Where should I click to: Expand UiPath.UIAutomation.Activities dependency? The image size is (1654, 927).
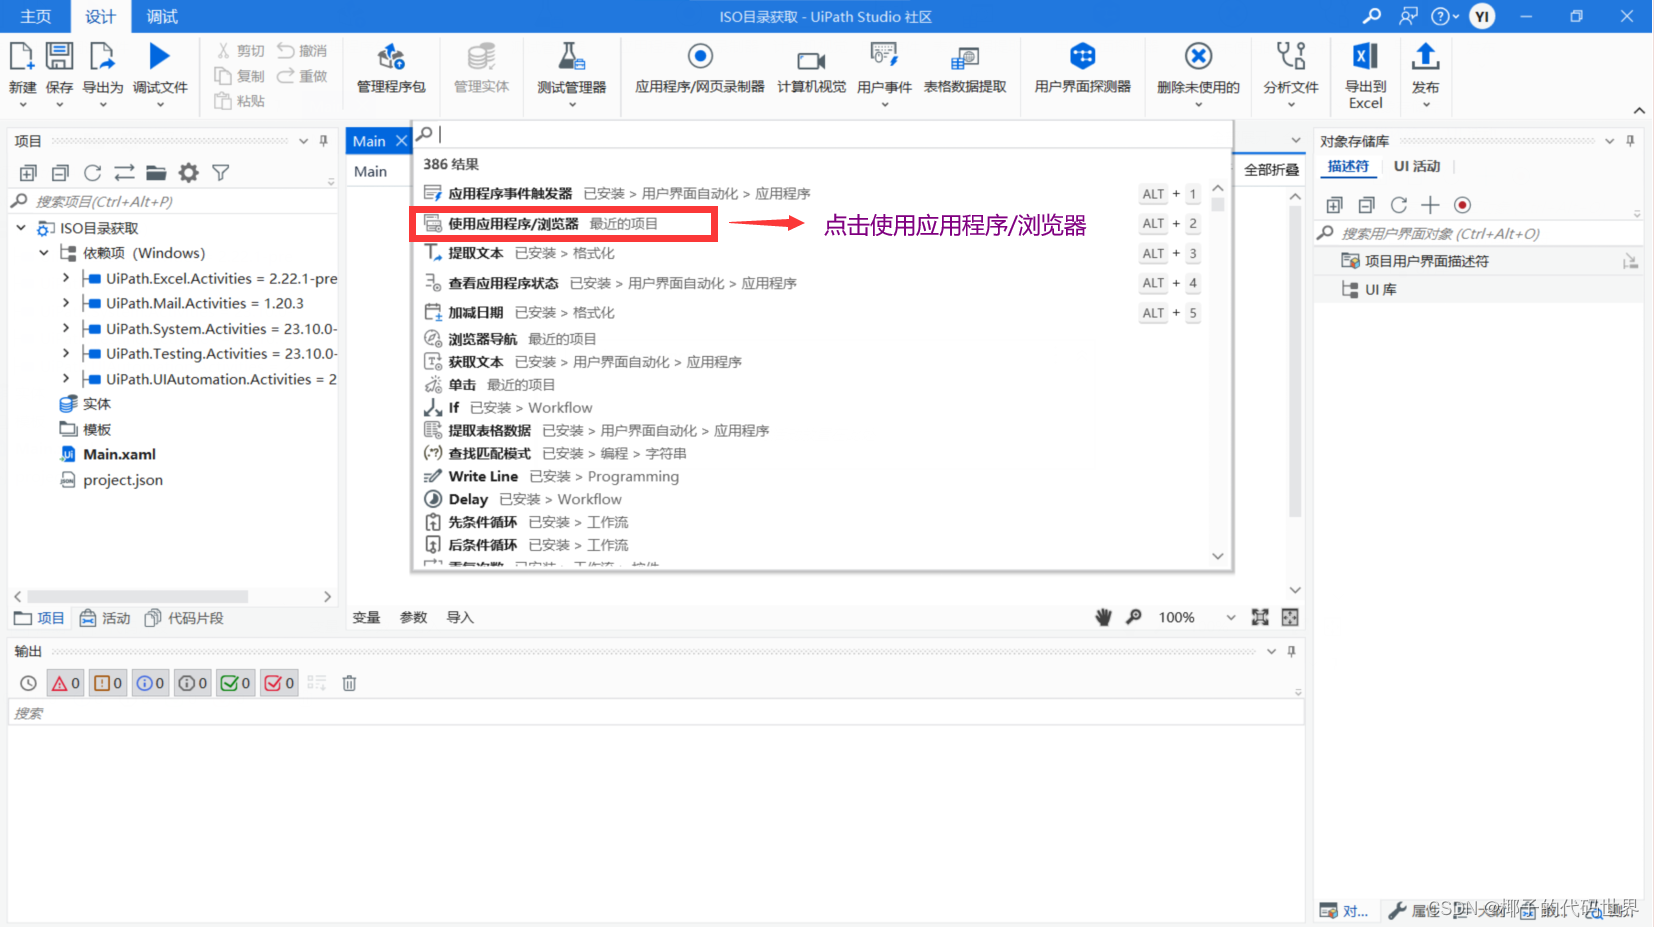point(66,379)
